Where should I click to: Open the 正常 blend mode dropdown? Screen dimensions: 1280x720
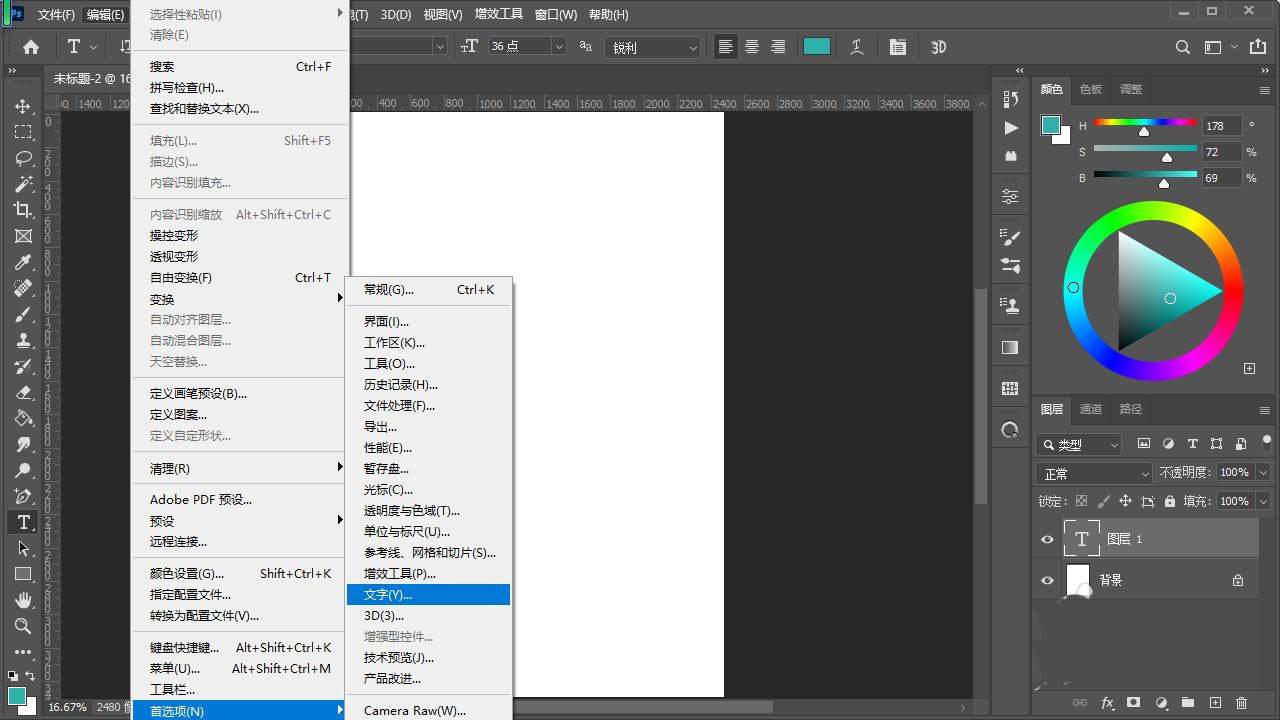[x=1095, y=473]
